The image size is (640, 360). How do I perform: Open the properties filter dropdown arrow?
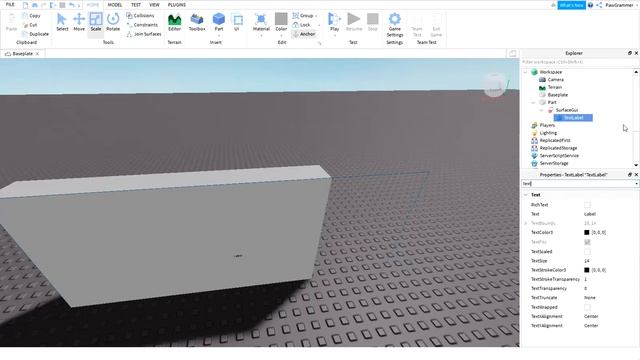click(x=636, y=184)
